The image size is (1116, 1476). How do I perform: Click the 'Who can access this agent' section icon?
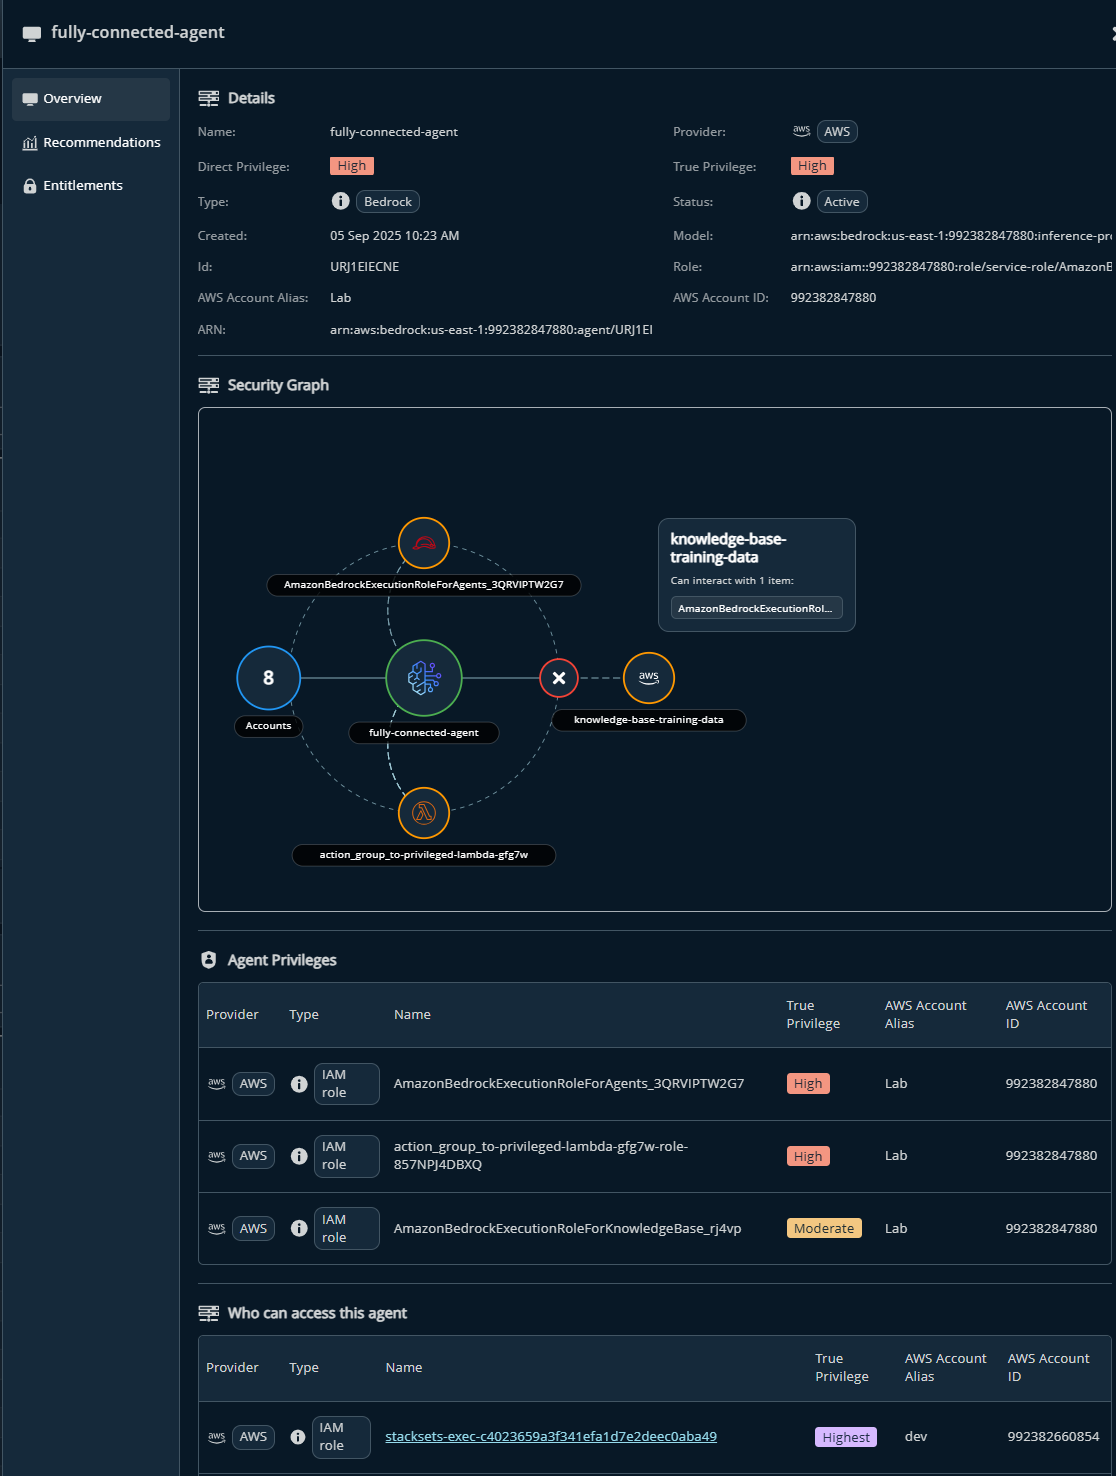point(209,1313)
